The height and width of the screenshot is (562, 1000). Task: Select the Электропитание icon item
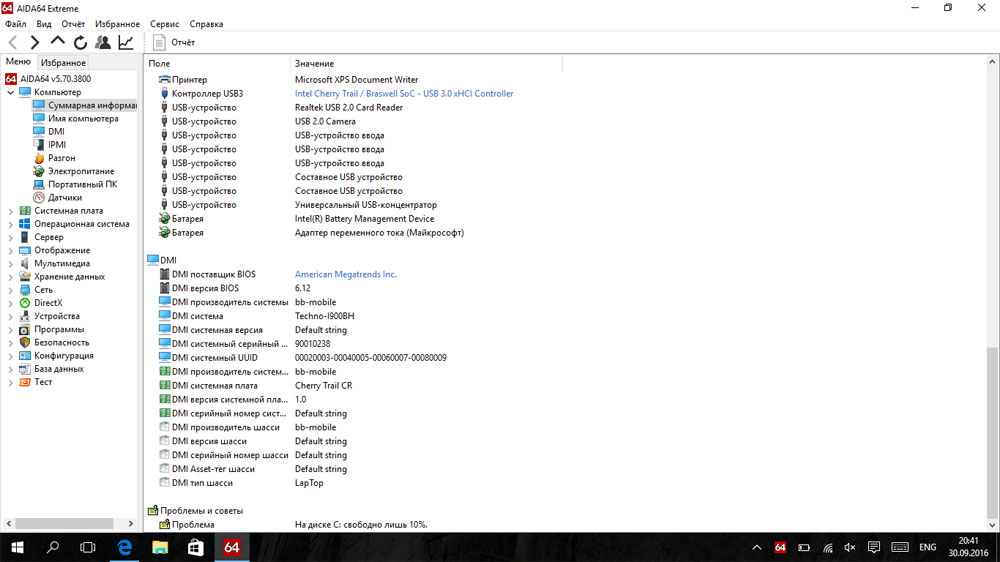click(39, 171)
